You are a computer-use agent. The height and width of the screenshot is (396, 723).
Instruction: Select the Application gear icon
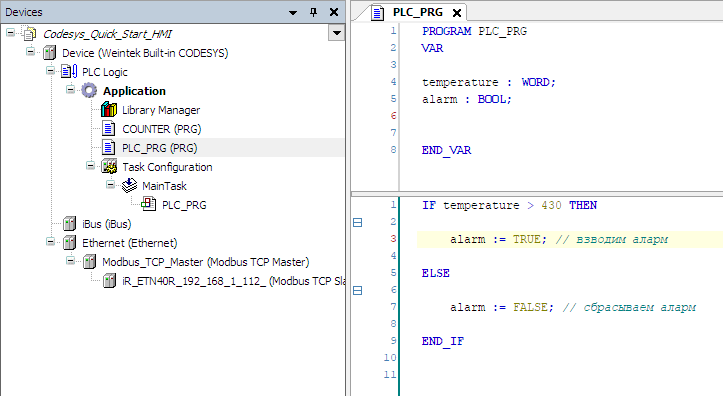[89, 90]
